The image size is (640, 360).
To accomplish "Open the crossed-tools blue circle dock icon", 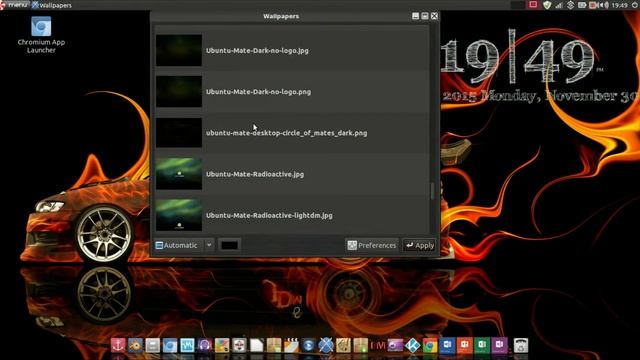I will (x=326, y=345).
